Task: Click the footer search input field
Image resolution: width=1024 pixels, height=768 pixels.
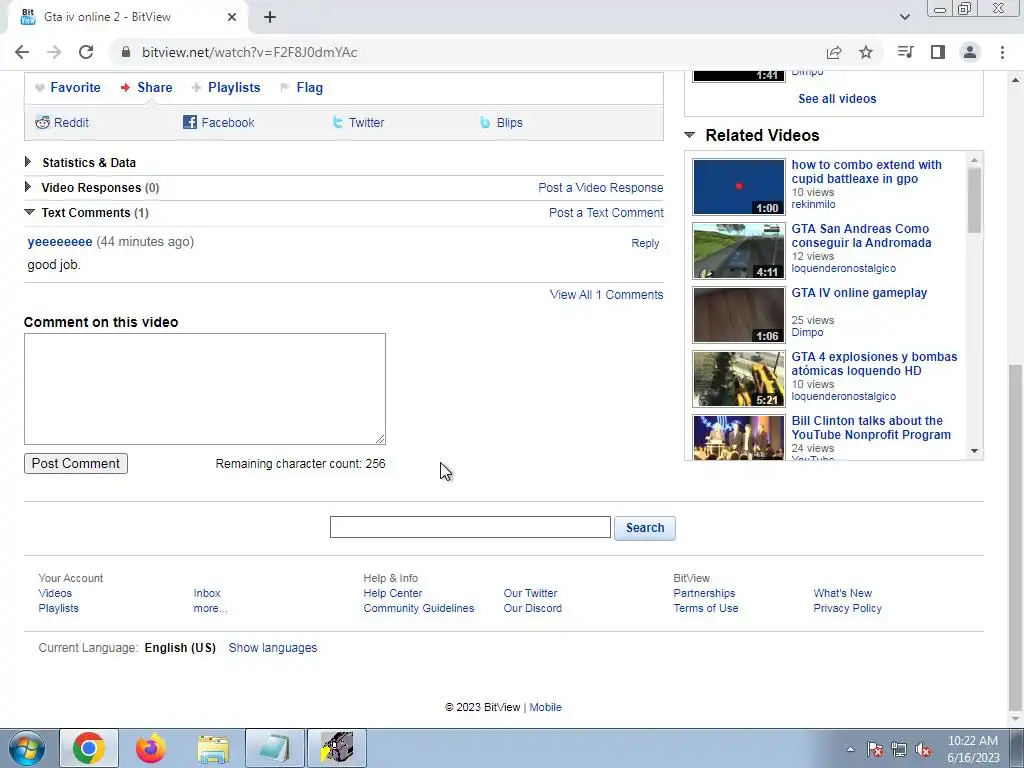Action: pyautogui.click(x=470, y=527)
